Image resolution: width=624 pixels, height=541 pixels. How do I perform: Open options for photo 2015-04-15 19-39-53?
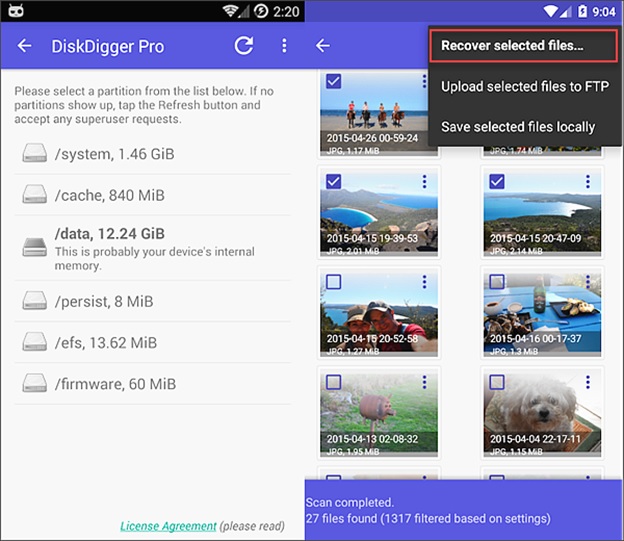[x=424, y=182]
